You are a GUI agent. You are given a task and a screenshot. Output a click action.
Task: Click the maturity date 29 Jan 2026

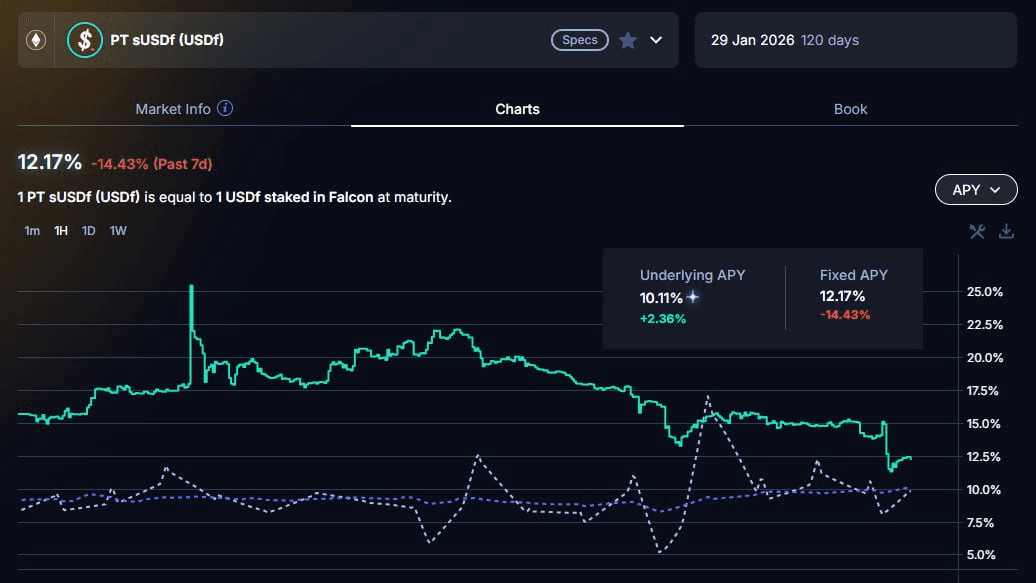pos(753,40)
